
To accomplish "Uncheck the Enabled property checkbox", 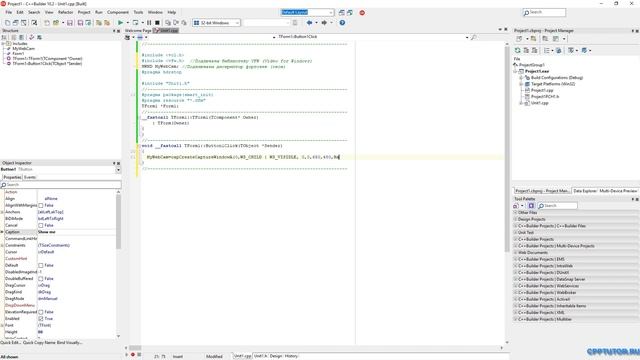I will tap(41, 319).
